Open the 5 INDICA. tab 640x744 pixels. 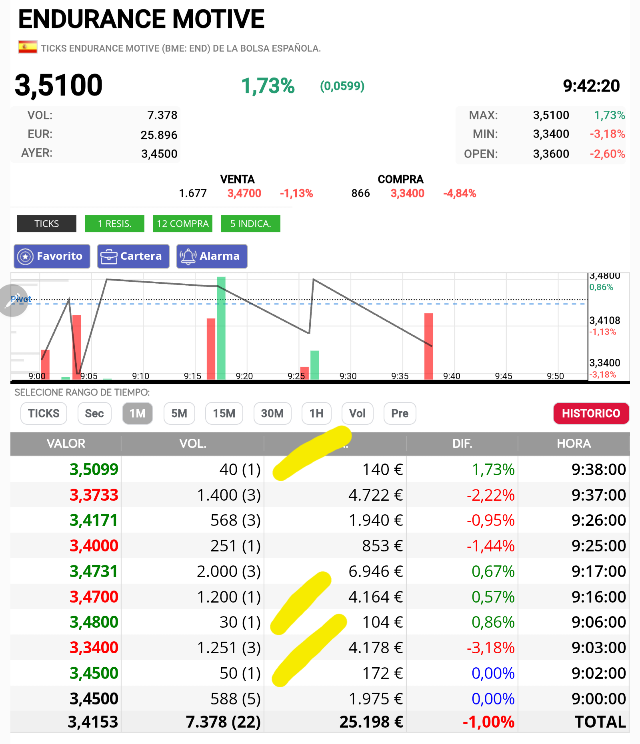[x=250, y=223]
